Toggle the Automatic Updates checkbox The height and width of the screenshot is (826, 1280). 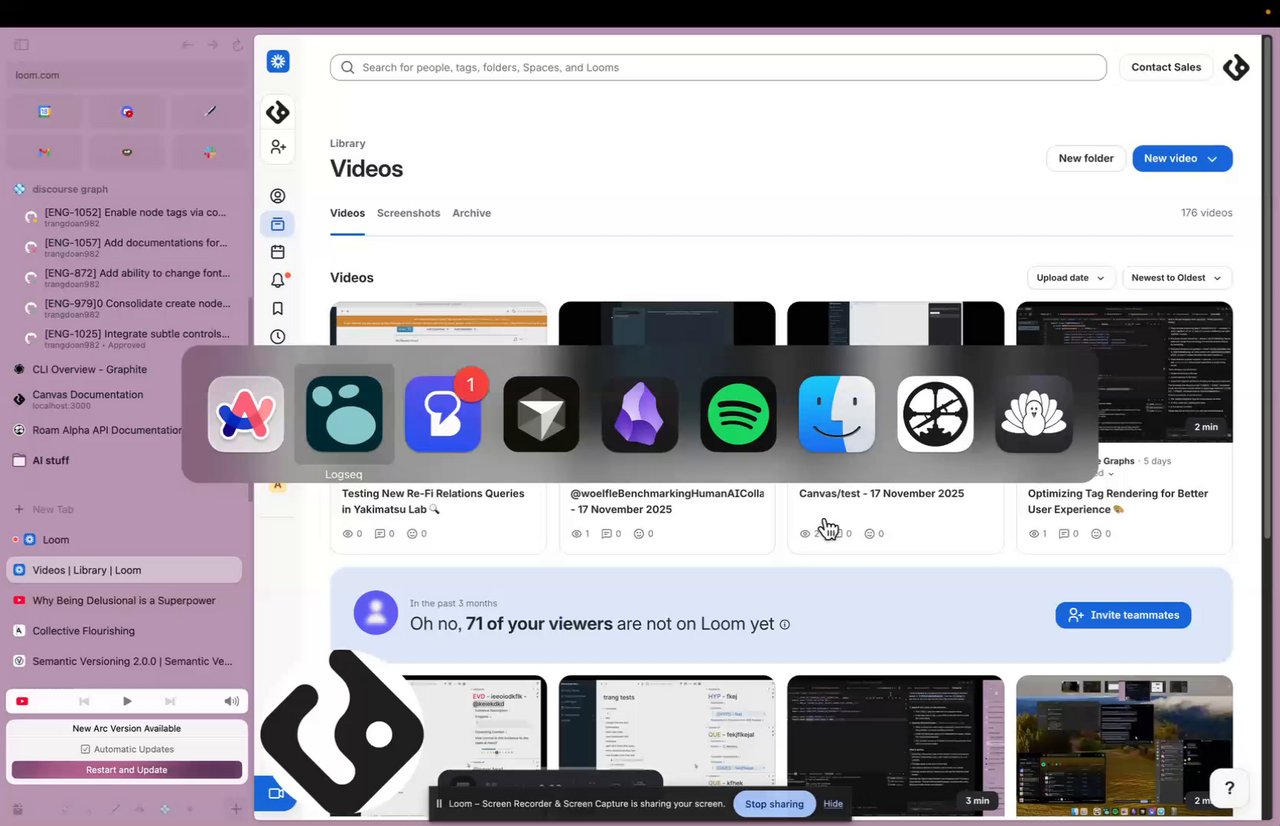pyautogui.click(x=85, y=749)
